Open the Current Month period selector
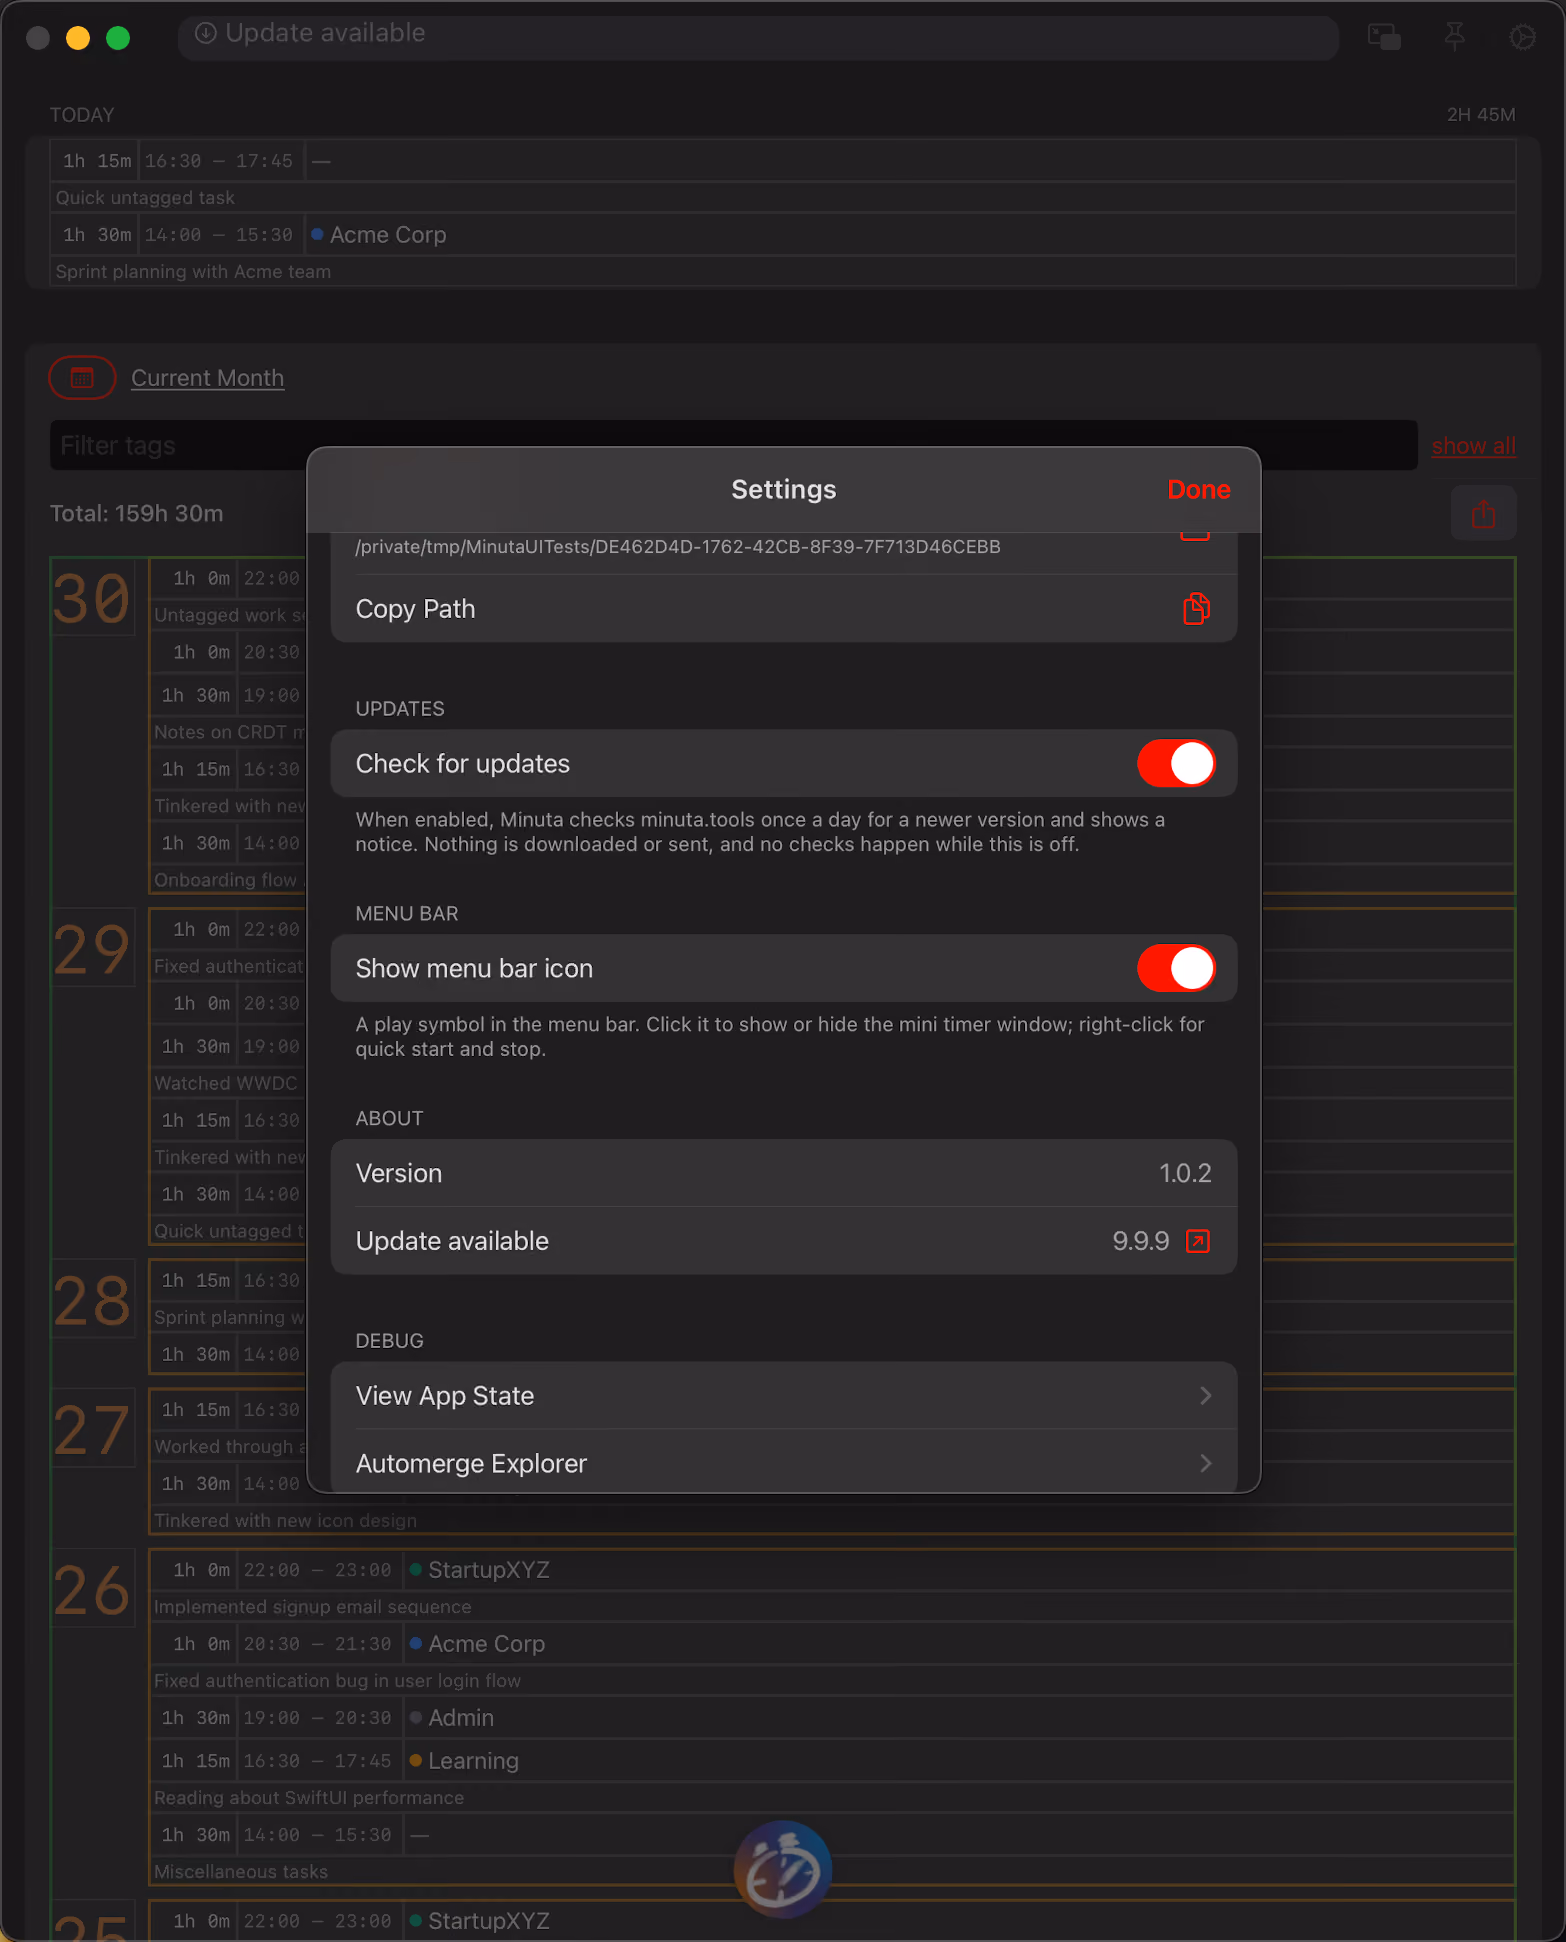This screenshot has width=1566, height=1942. click(x=208, y=378)
